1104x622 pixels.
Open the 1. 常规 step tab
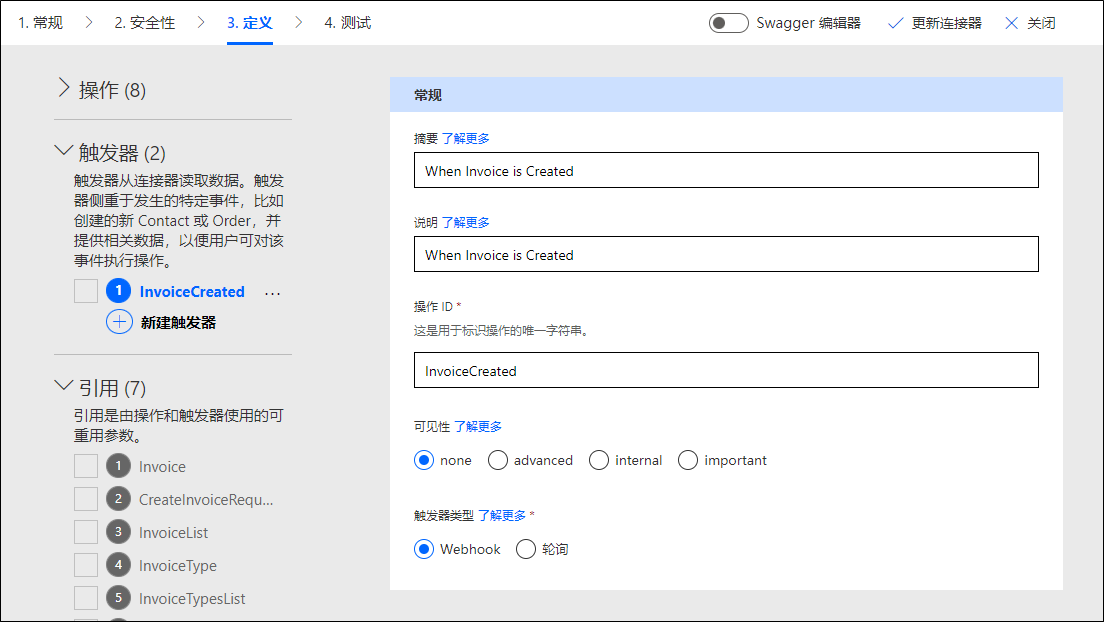click(40, 23)
